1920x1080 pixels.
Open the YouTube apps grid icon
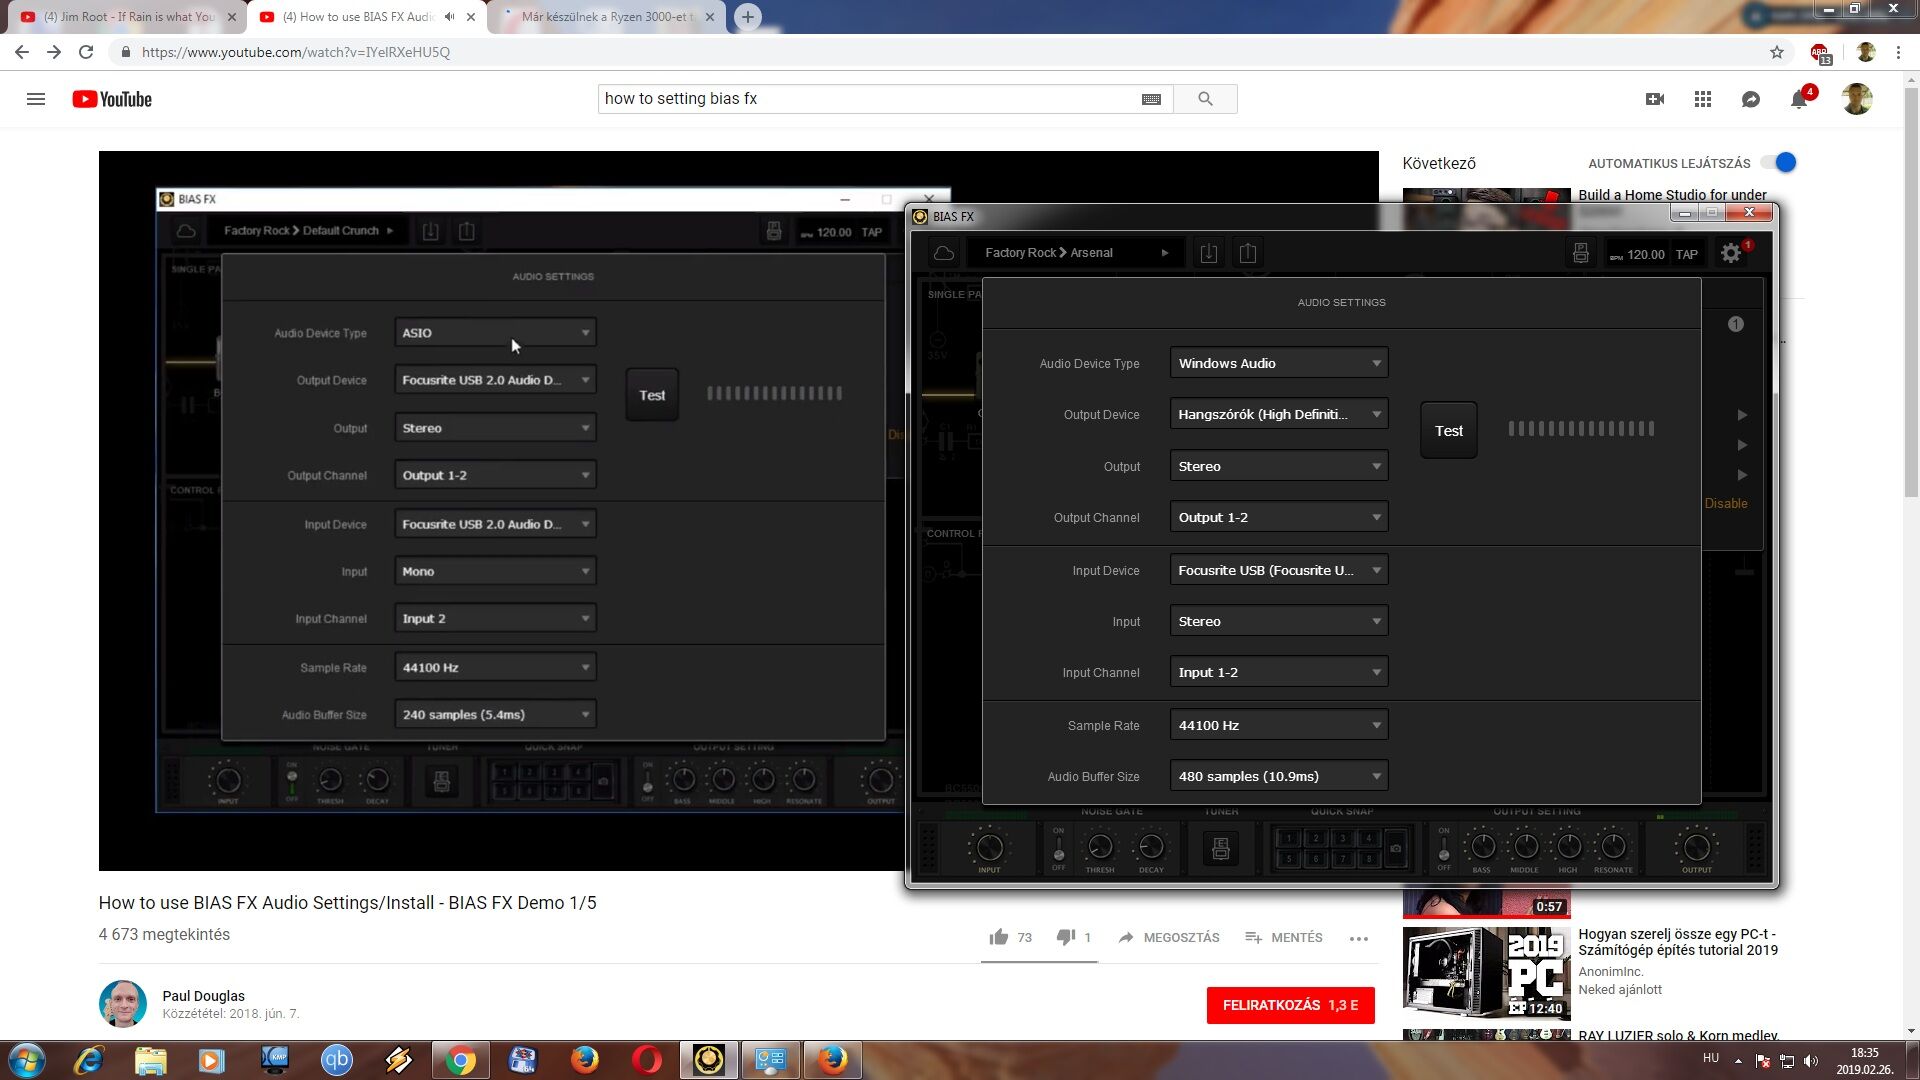[1703, 99]
